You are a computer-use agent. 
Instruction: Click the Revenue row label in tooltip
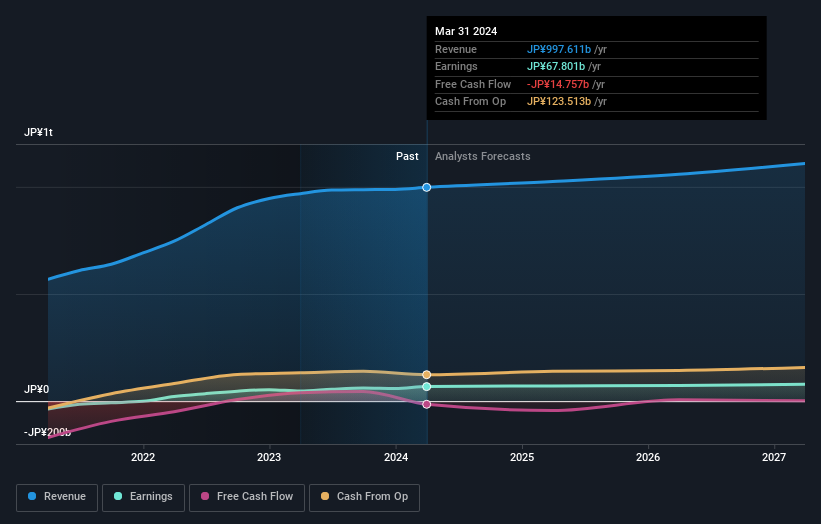(x=456, y=49)
